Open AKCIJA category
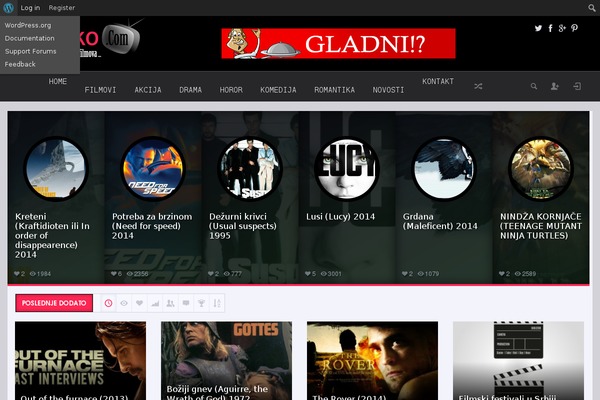The image size is (600, 400). (x=148, y=90)
